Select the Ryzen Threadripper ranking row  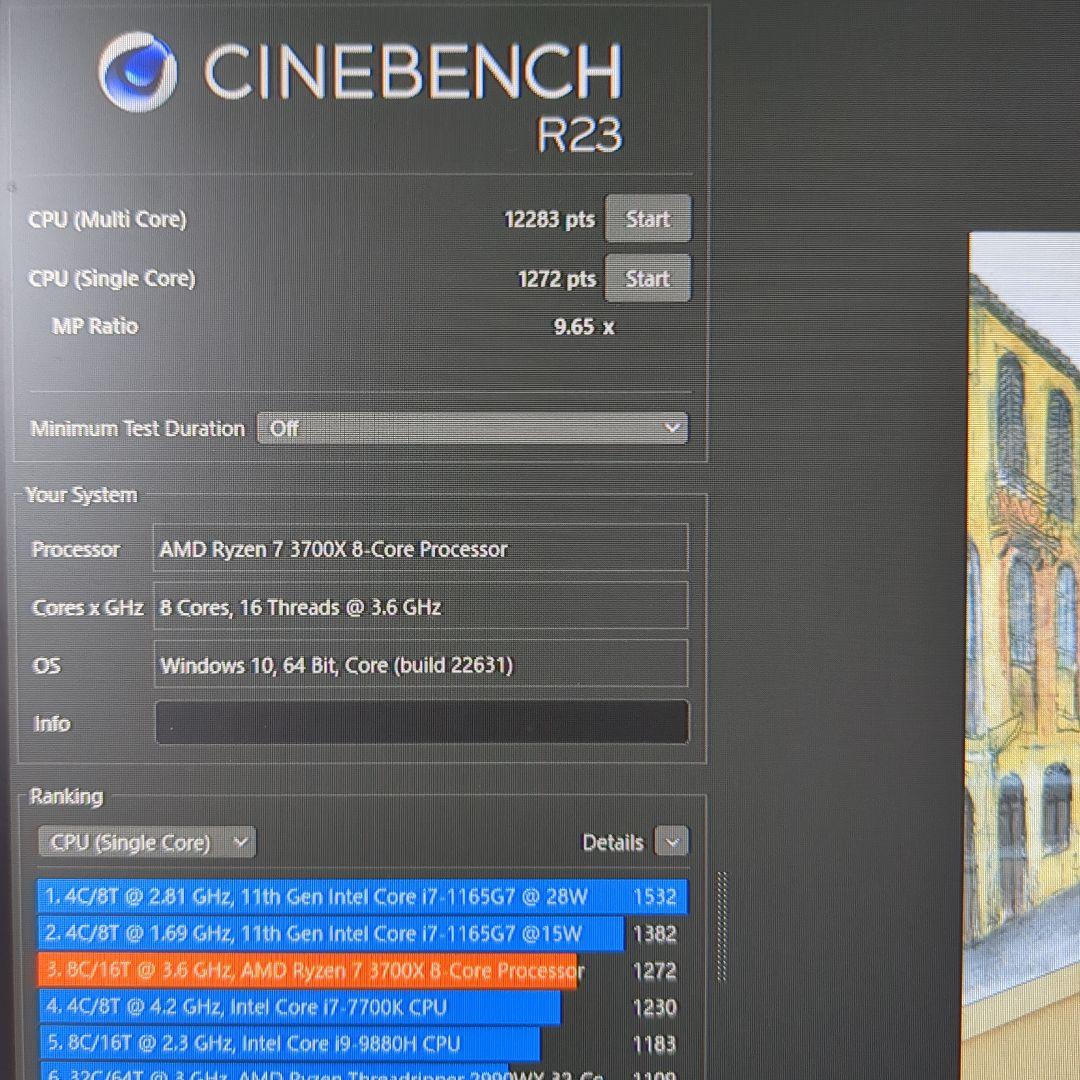(300, 1074)
